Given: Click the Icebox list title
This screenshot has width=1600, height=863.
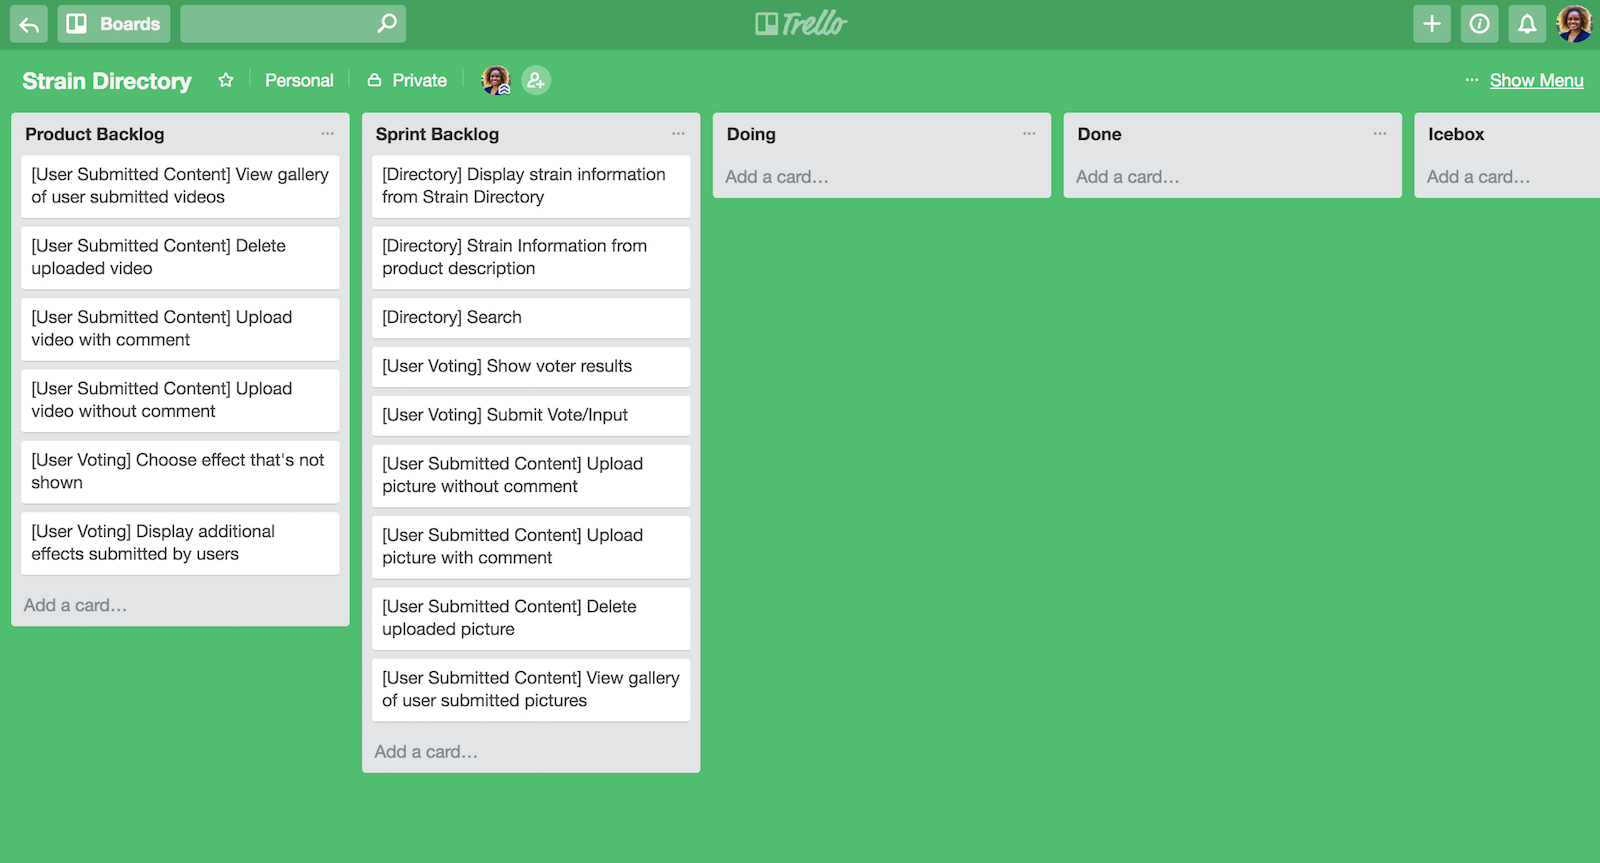Looking at the screenshot, I should pyautogui.click(x=1456, y=134).
